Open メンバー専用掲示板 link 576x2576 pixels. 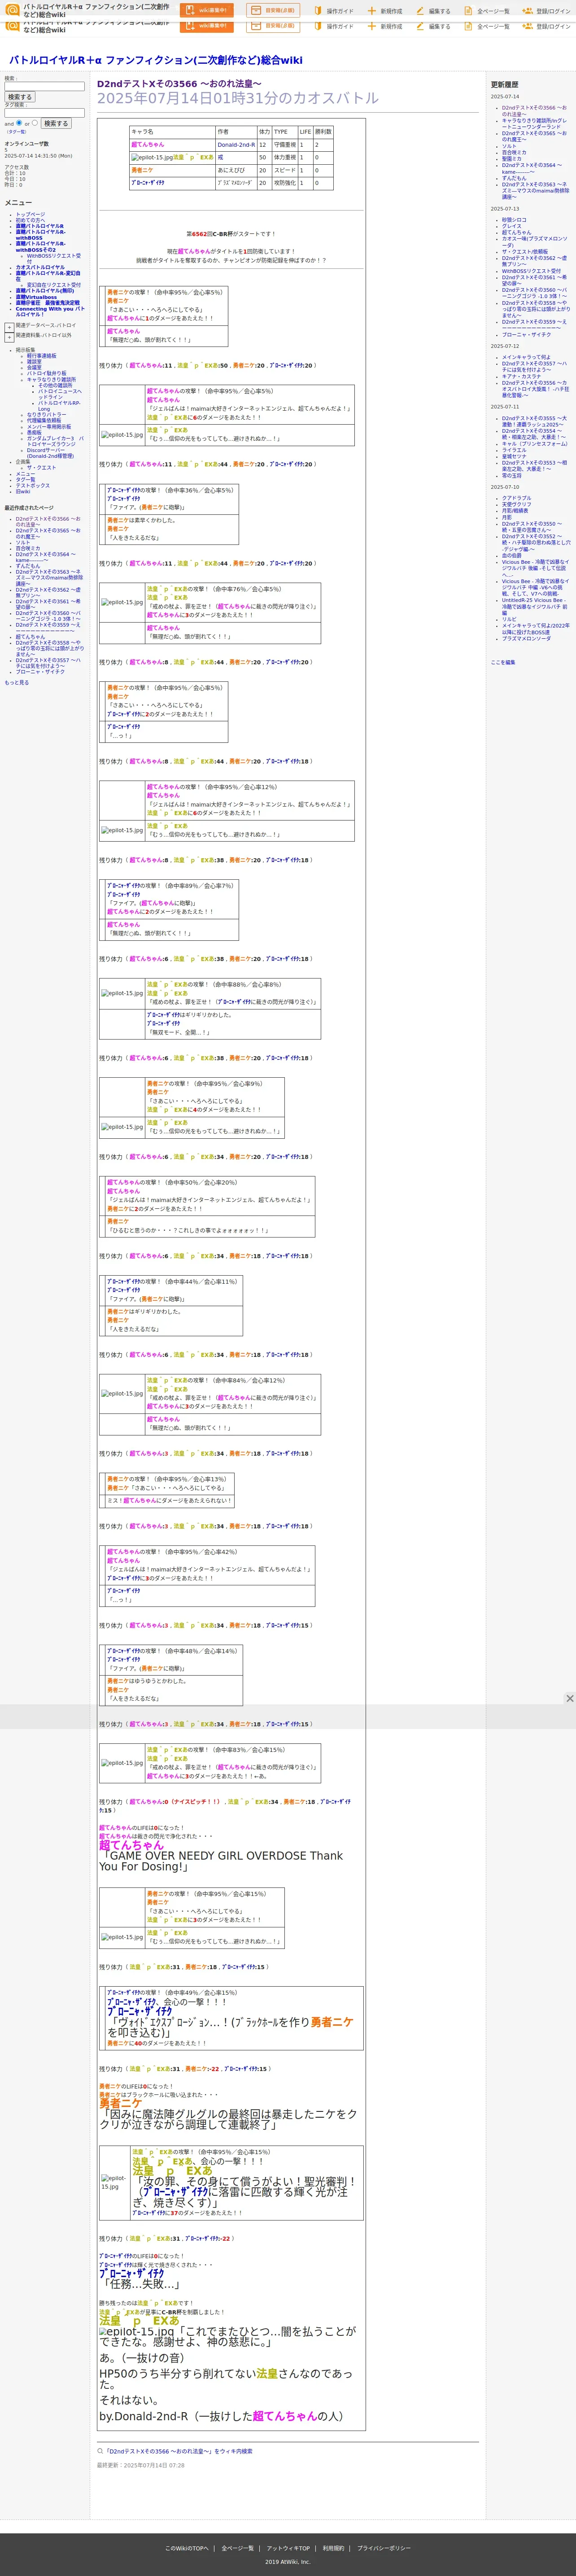[x=49, y=426]
